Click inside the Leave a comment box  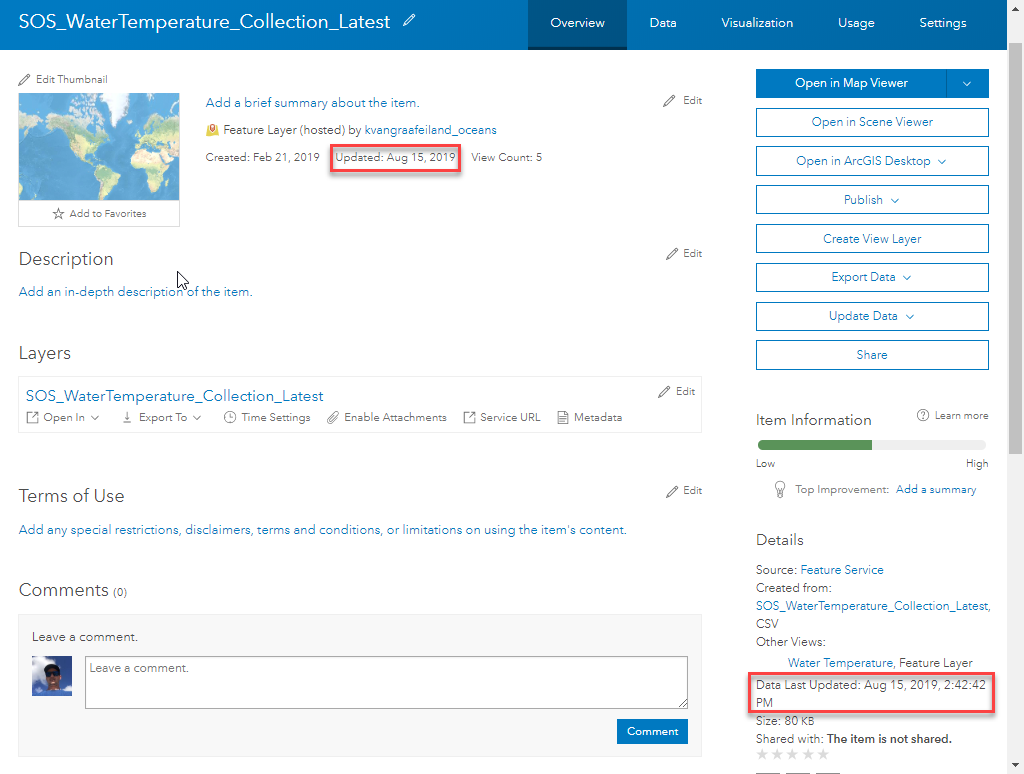click(x=386, y=683)
